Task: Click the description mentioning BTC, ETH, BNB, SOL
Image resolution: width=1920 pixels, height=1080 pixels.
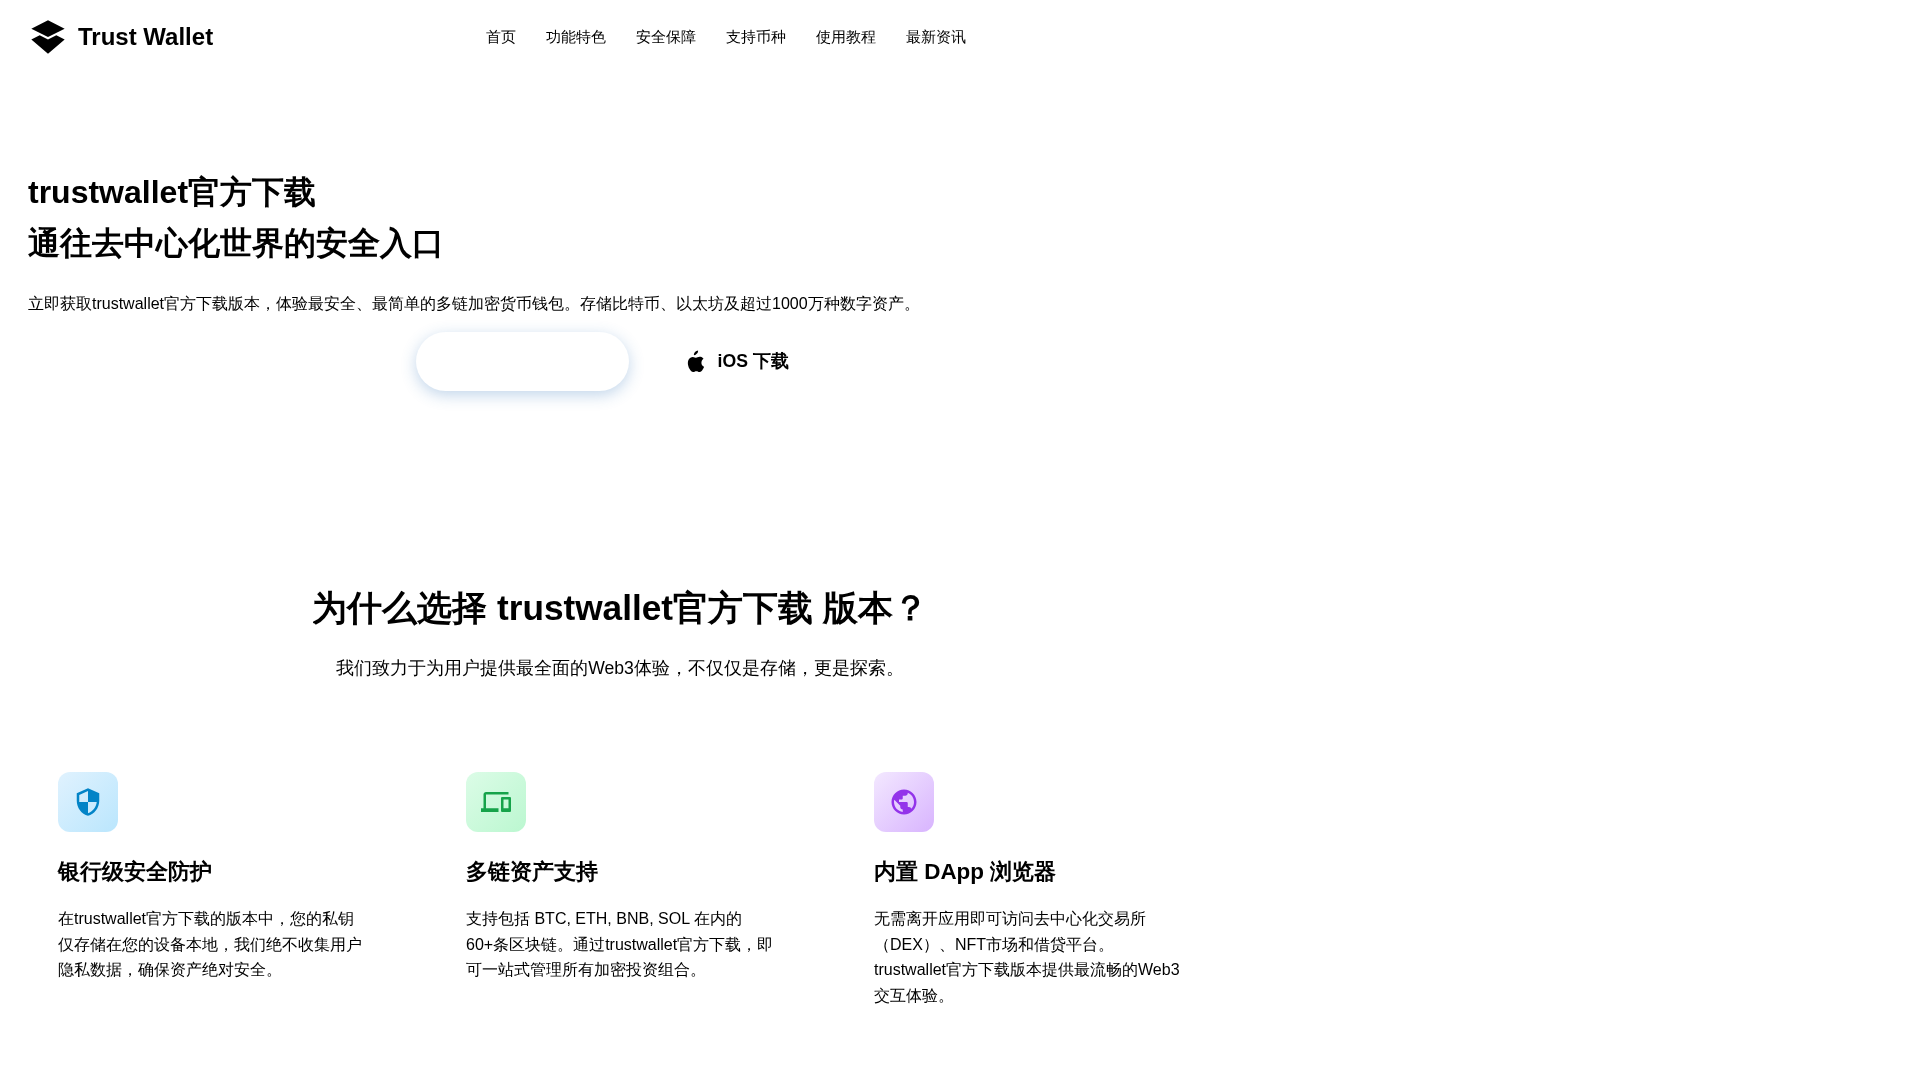Action: (x=619, y=944)
